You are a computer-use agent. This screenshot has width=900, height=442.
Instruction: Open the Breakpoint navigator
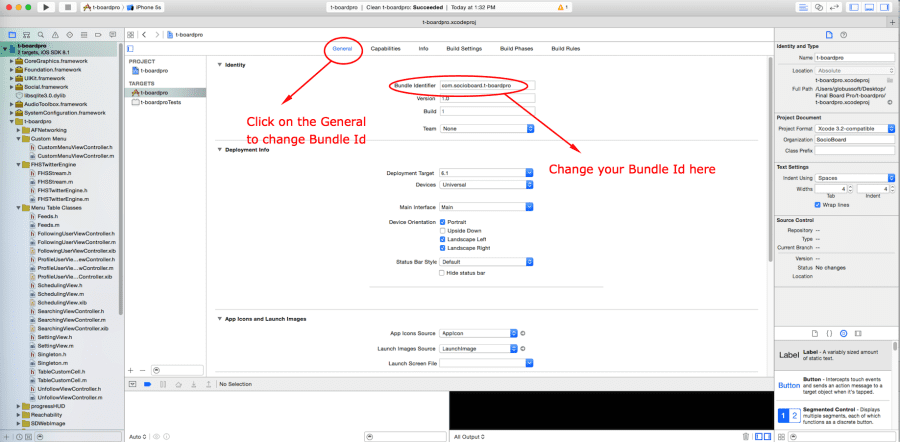pos(98,34)
